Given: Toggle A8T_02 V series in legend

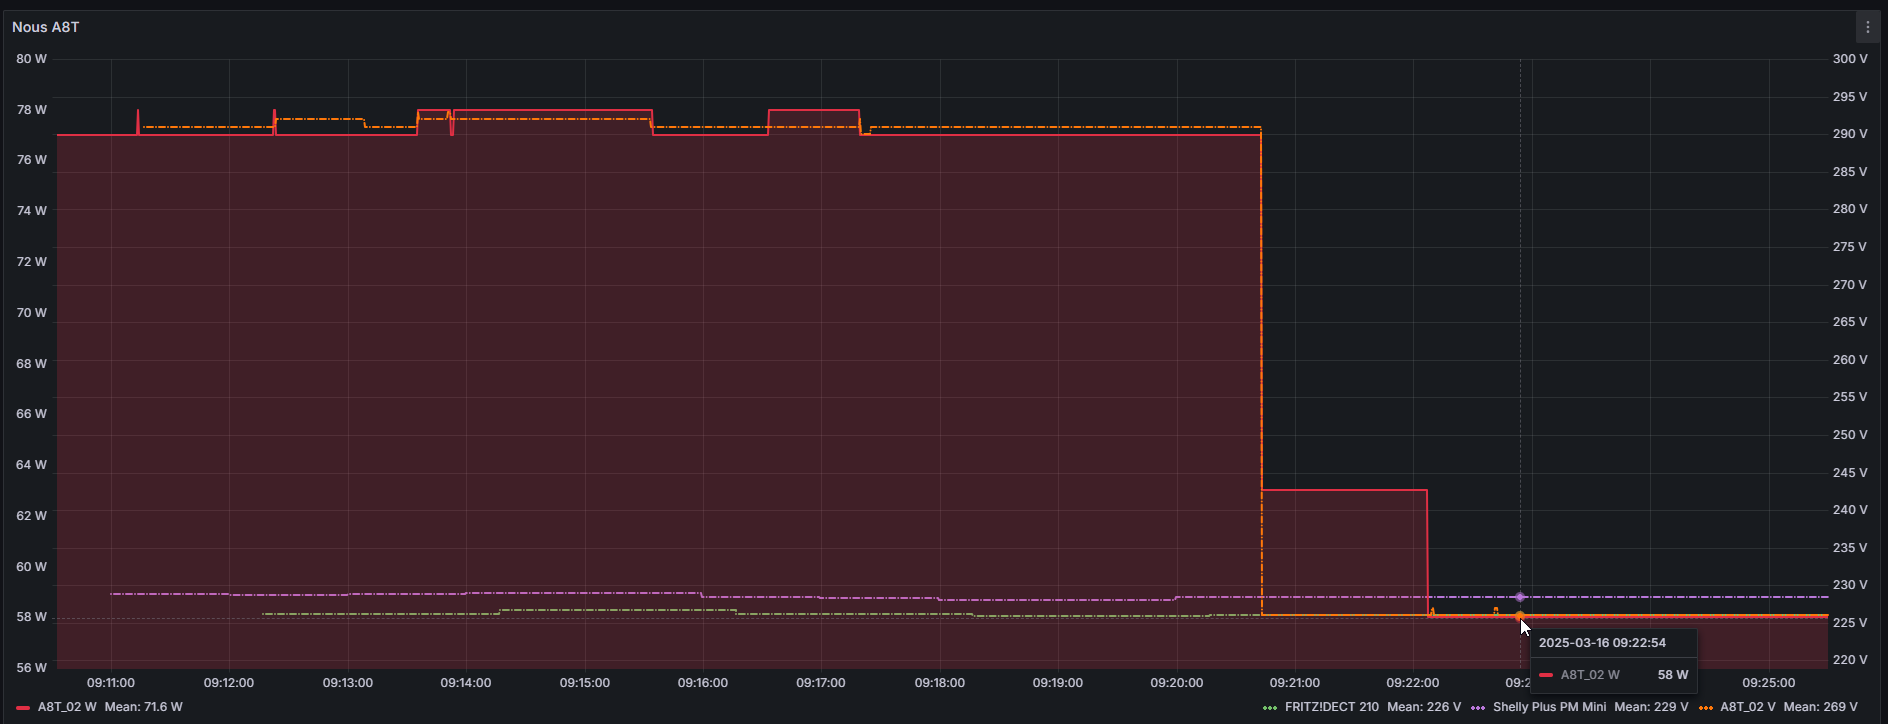Looking at the screenshot, I should (x=1747, y=707).
